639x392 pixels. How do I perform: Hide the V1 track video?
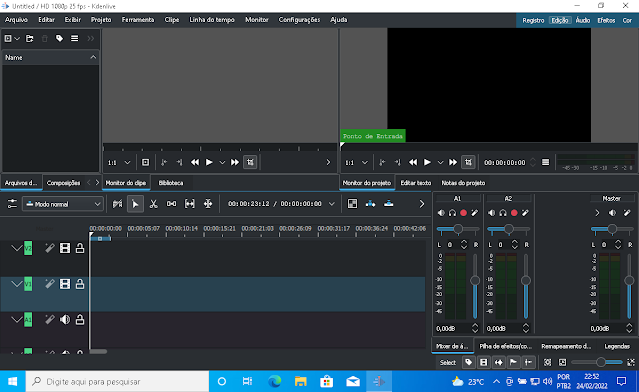[x=65, y=284]
